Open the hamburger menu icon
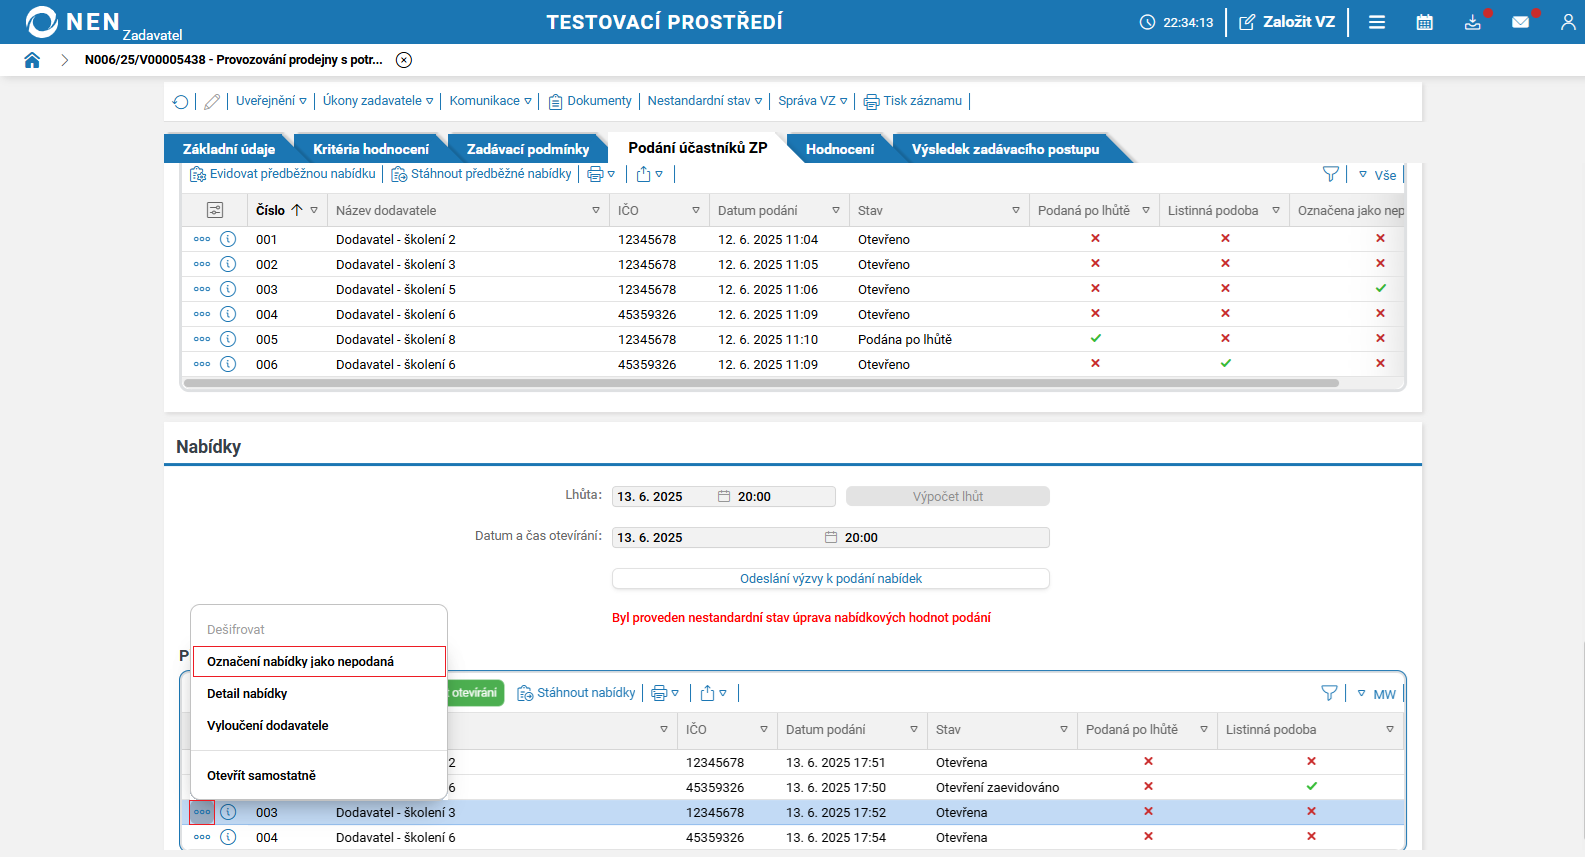1585x857 pixels. pos(1376,22)
